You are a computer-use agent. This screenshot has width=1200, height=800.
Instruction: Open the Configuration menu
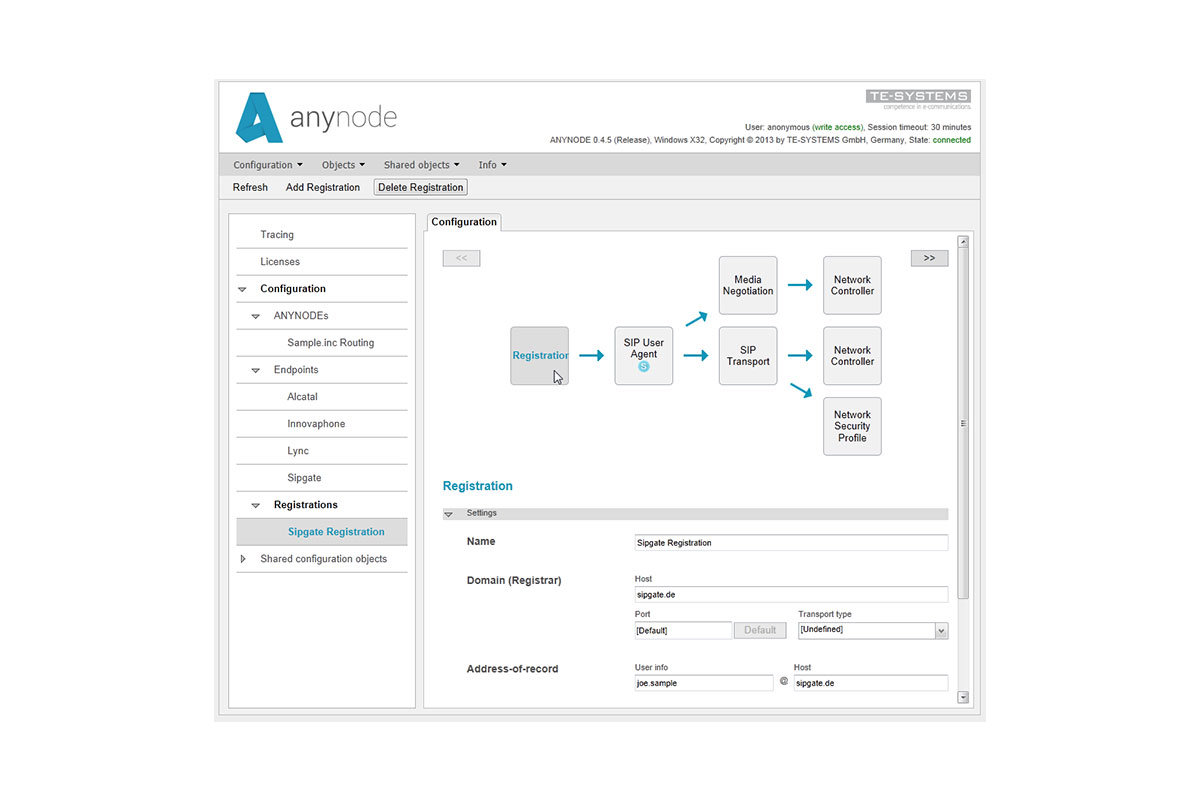click(268, 165)
